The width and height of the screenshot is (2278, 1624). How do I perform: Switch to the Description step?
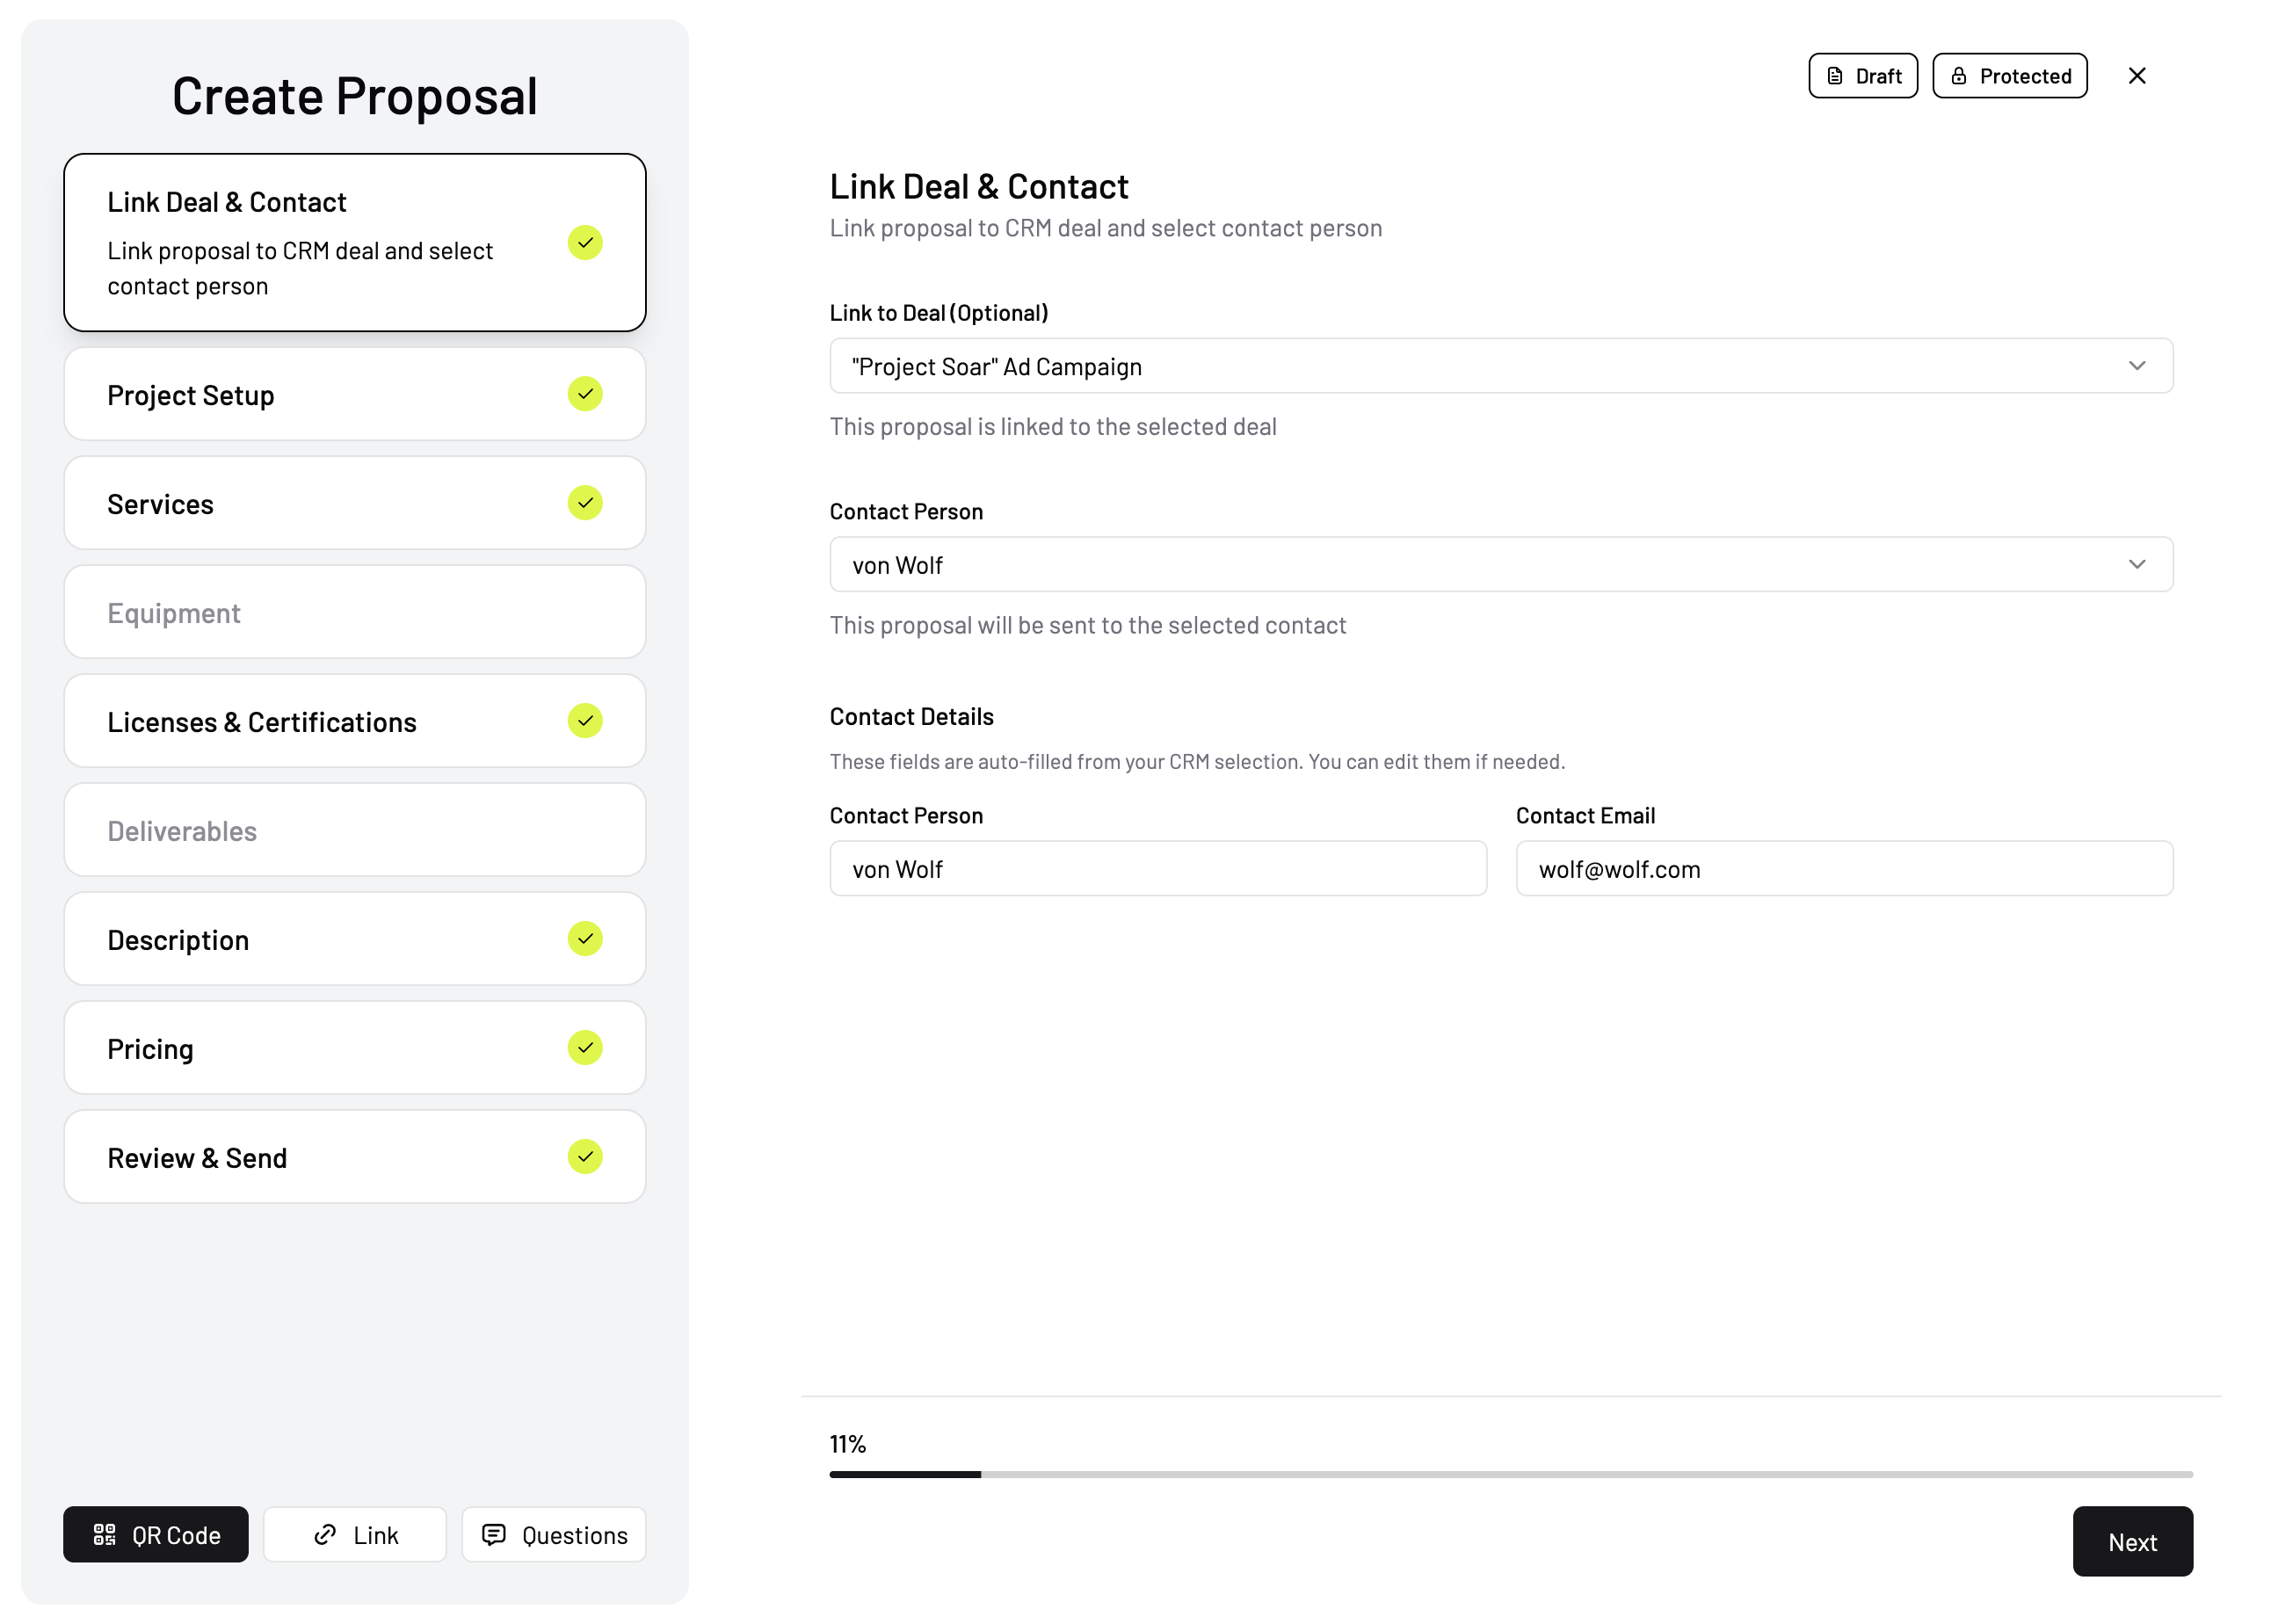354,939
